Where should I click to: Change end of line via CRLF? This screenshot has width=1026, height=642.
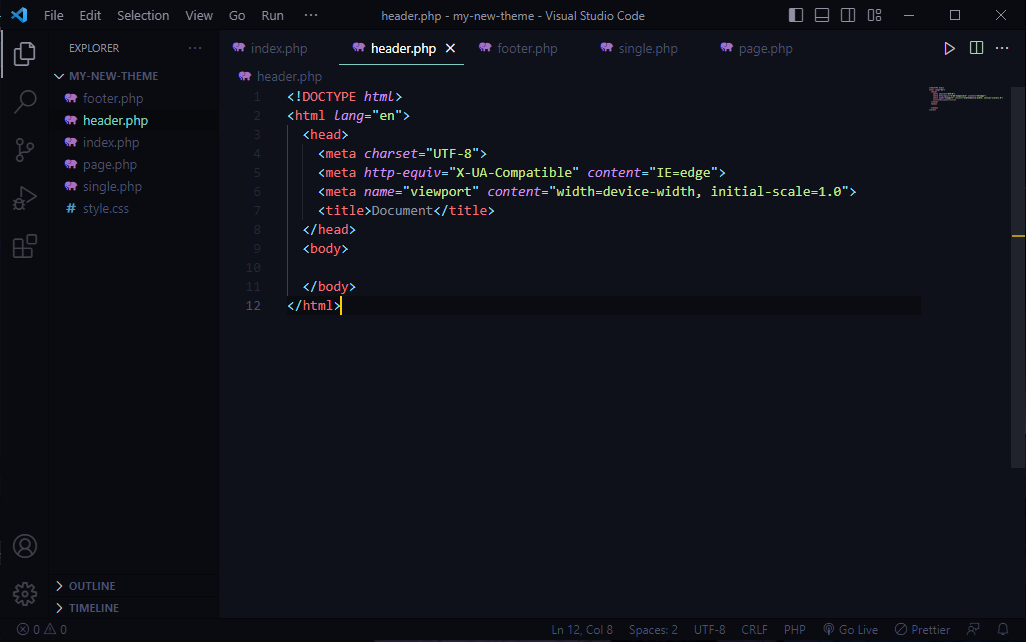coord(754,630)
